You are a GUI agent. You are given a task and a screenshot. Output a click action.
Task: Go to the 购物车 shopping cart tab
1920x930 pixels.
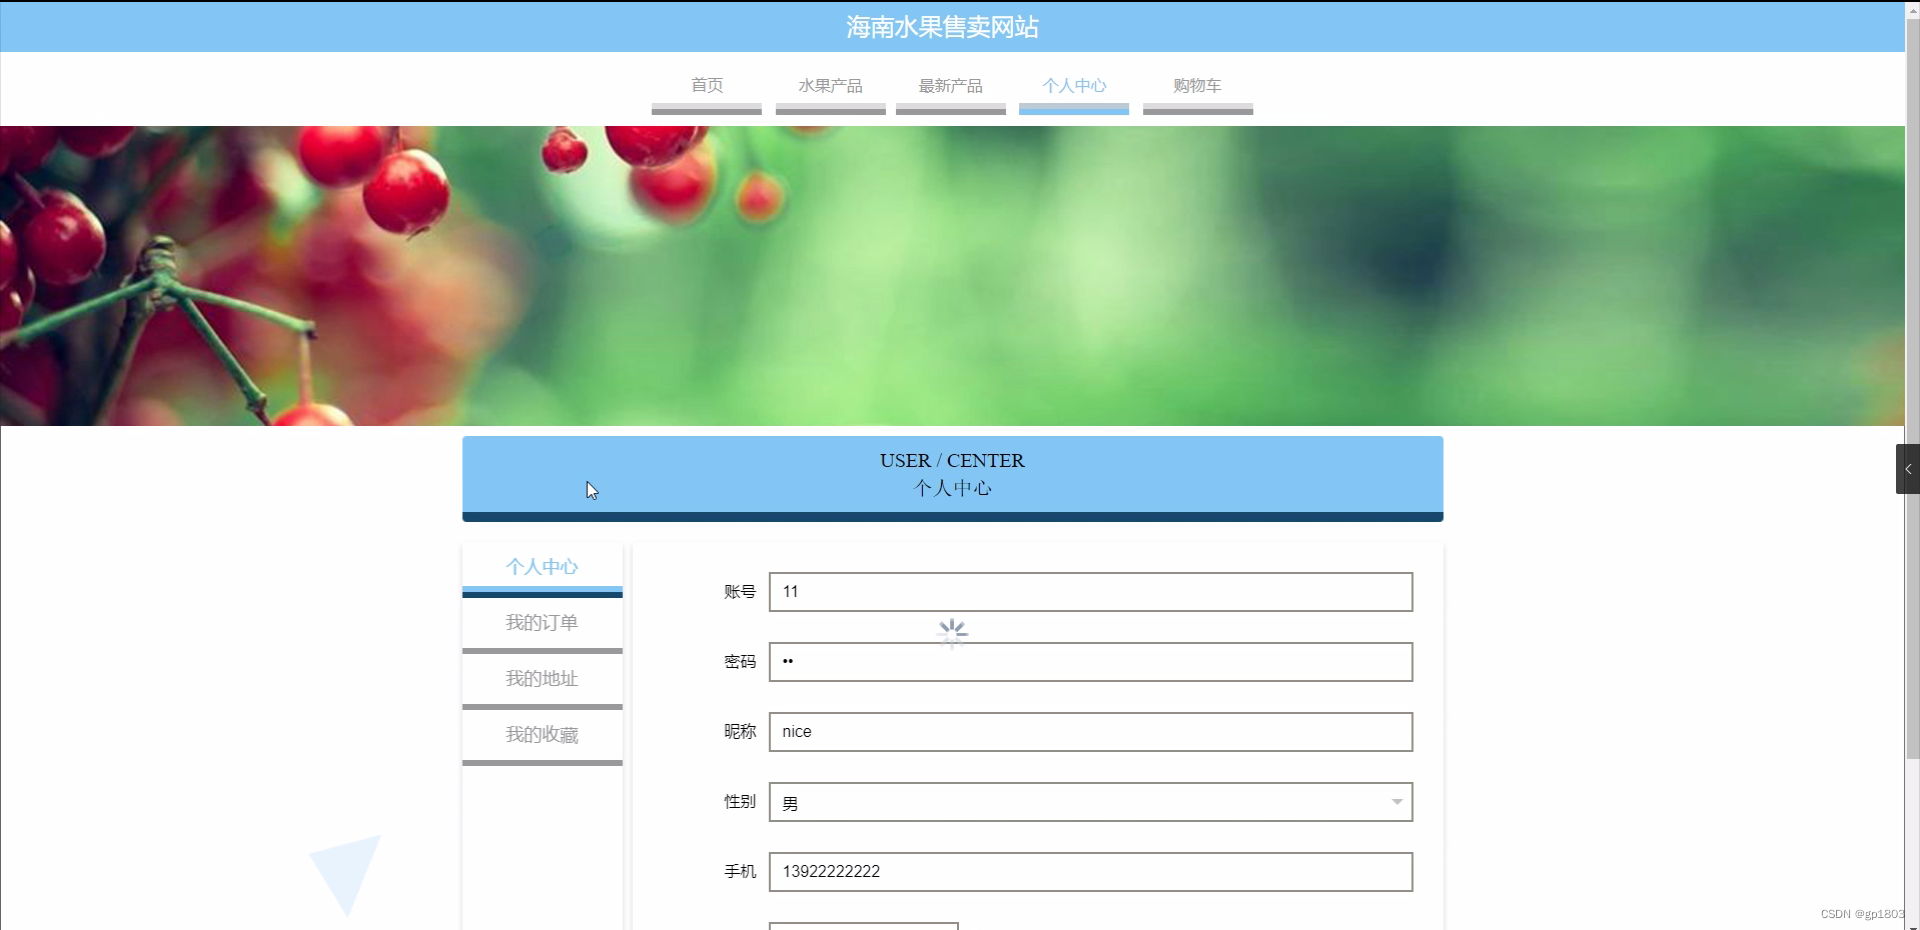(1197, 86)
